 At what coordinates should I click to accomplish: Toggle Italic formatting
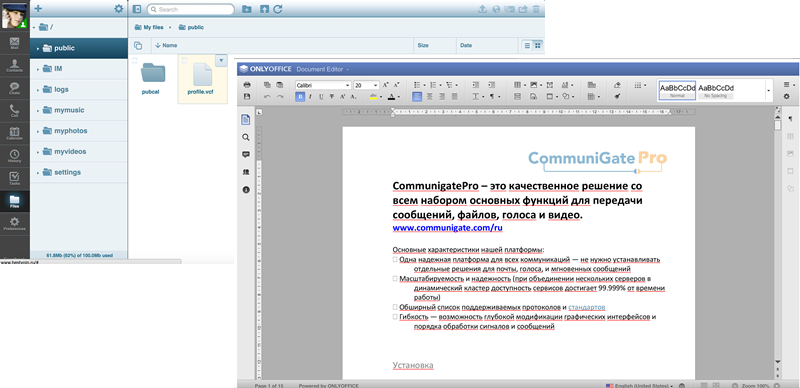point(310,96)
